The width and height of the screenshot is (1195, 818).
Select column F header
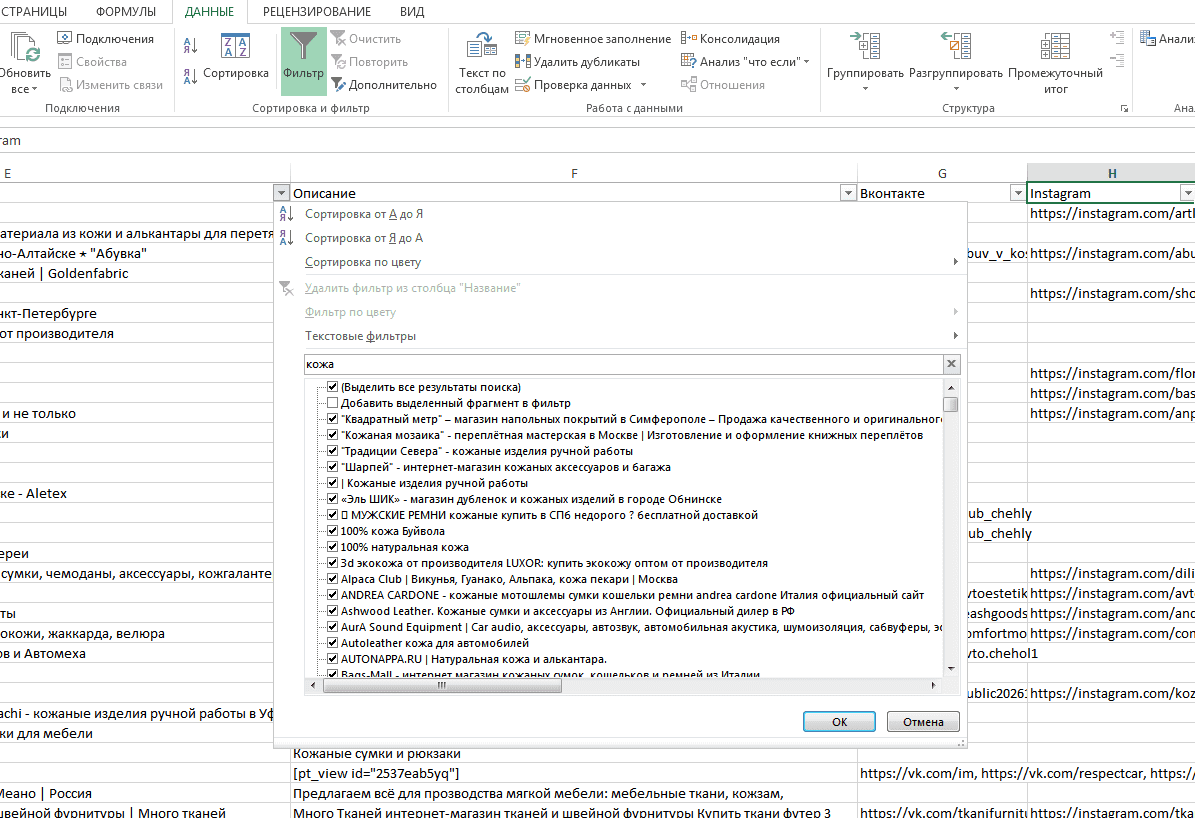574,174
